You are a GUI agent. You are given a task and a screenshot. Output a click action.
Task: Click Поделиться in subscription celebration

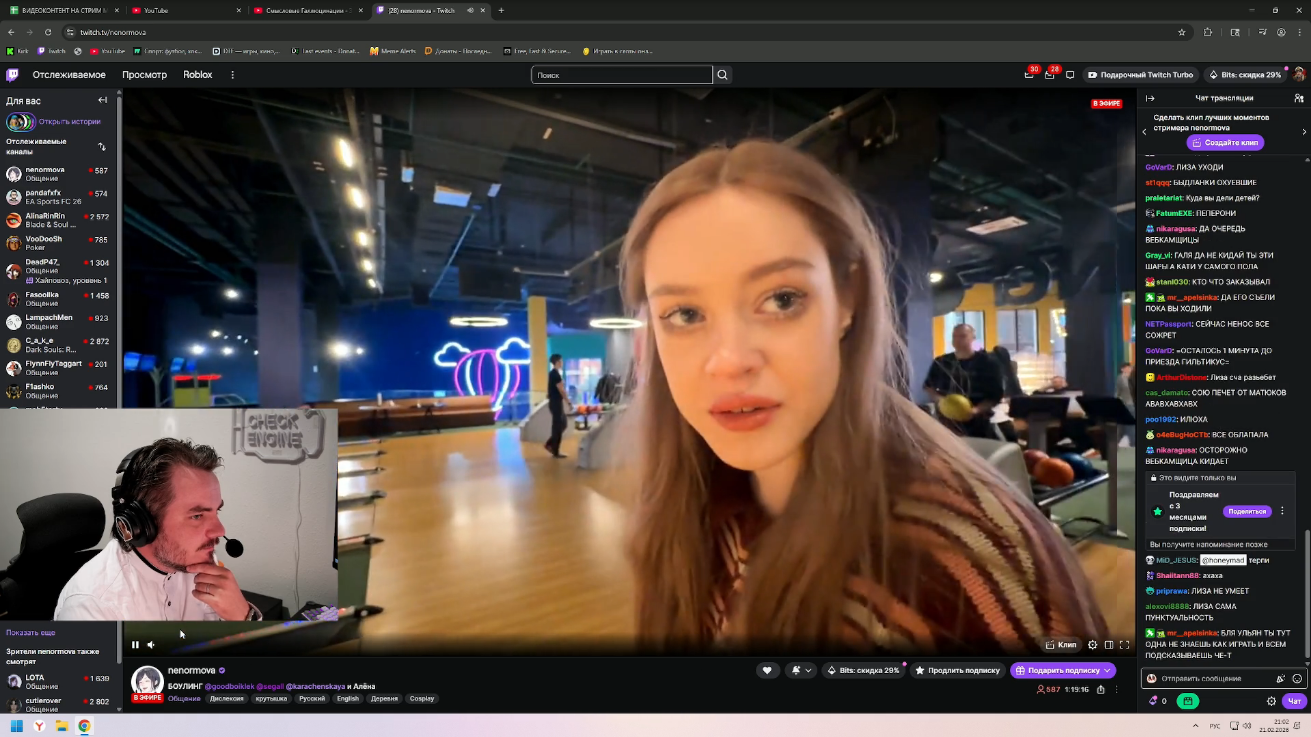click(1247, 511)
